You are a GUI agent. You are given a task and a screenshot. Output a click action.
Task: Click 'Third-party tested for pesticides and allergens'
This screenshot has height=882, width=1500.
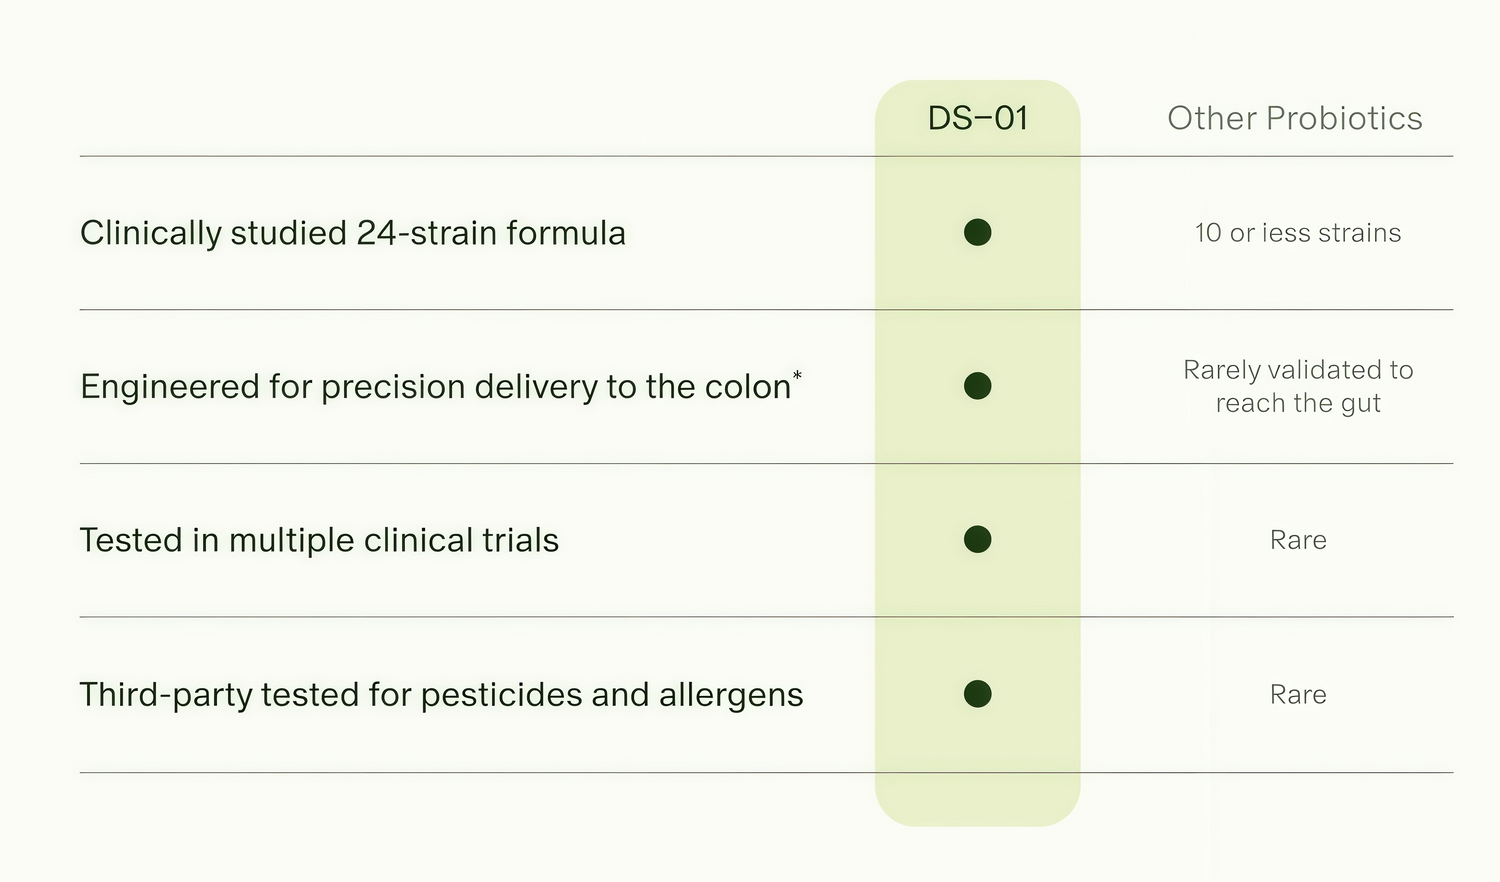tap(441, 695)
